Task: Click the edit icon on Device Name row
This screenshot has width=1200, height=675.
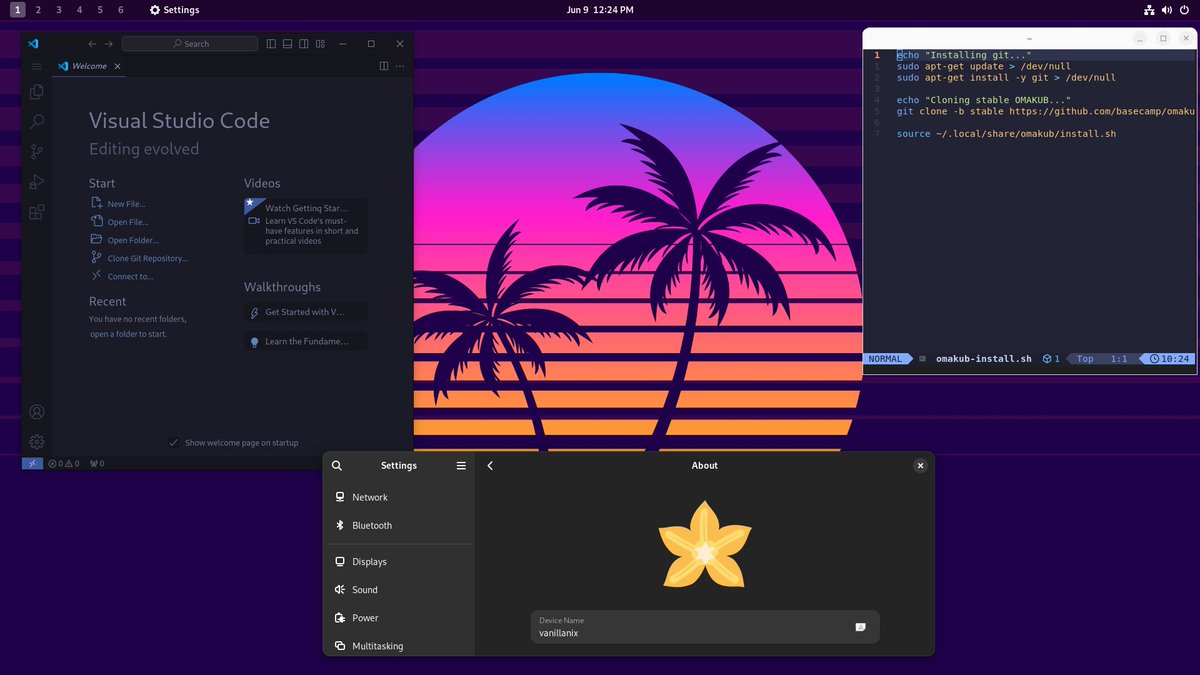Action: pyautogui.click(x=860, y=627)
